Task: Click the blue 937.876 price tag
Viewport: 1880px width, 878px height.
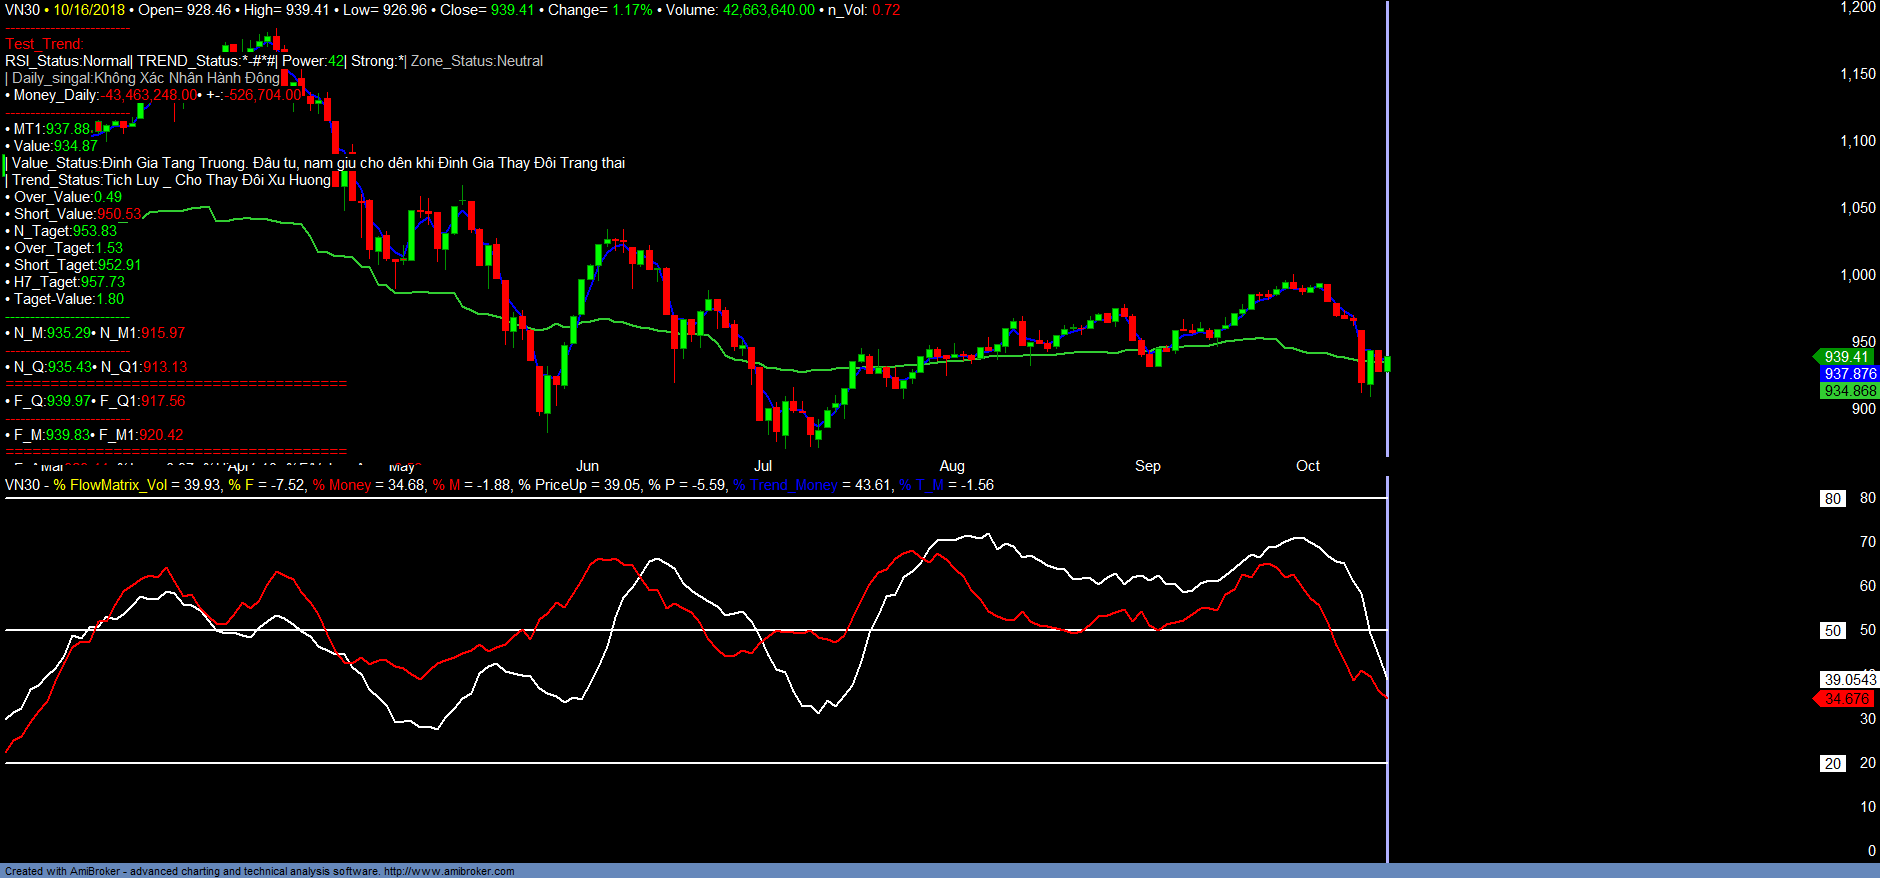Action: pyautogui.click(x=1849, y=374)
